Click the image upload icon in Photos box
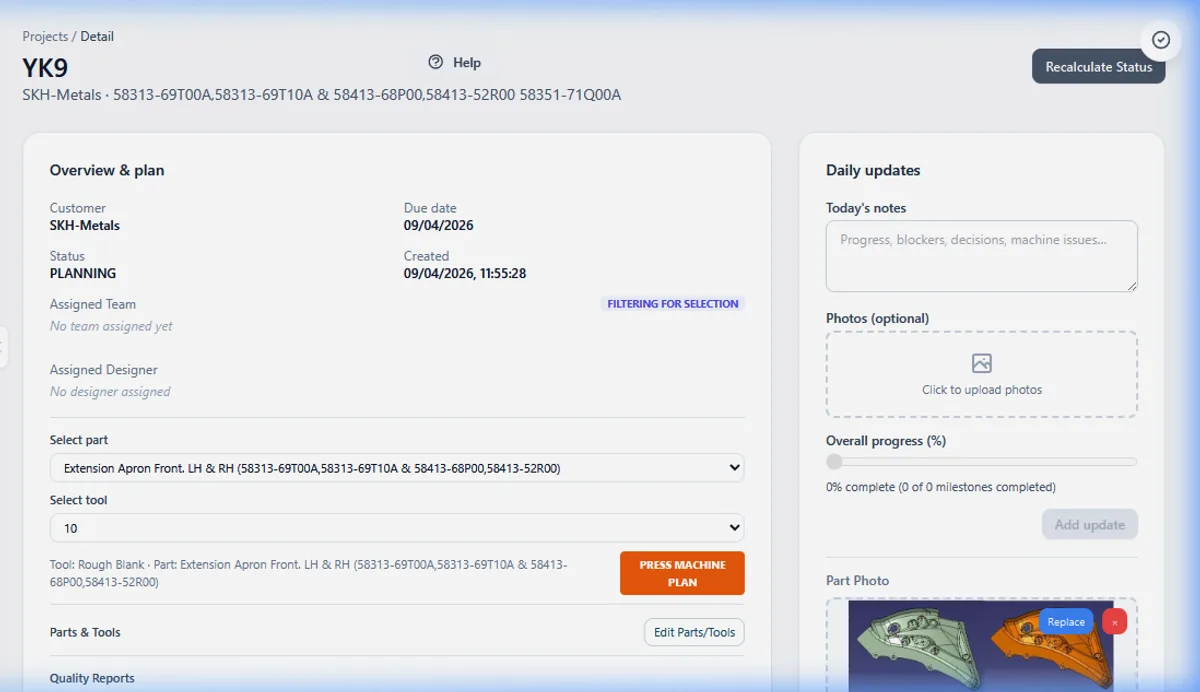 [x=982, y=363]
